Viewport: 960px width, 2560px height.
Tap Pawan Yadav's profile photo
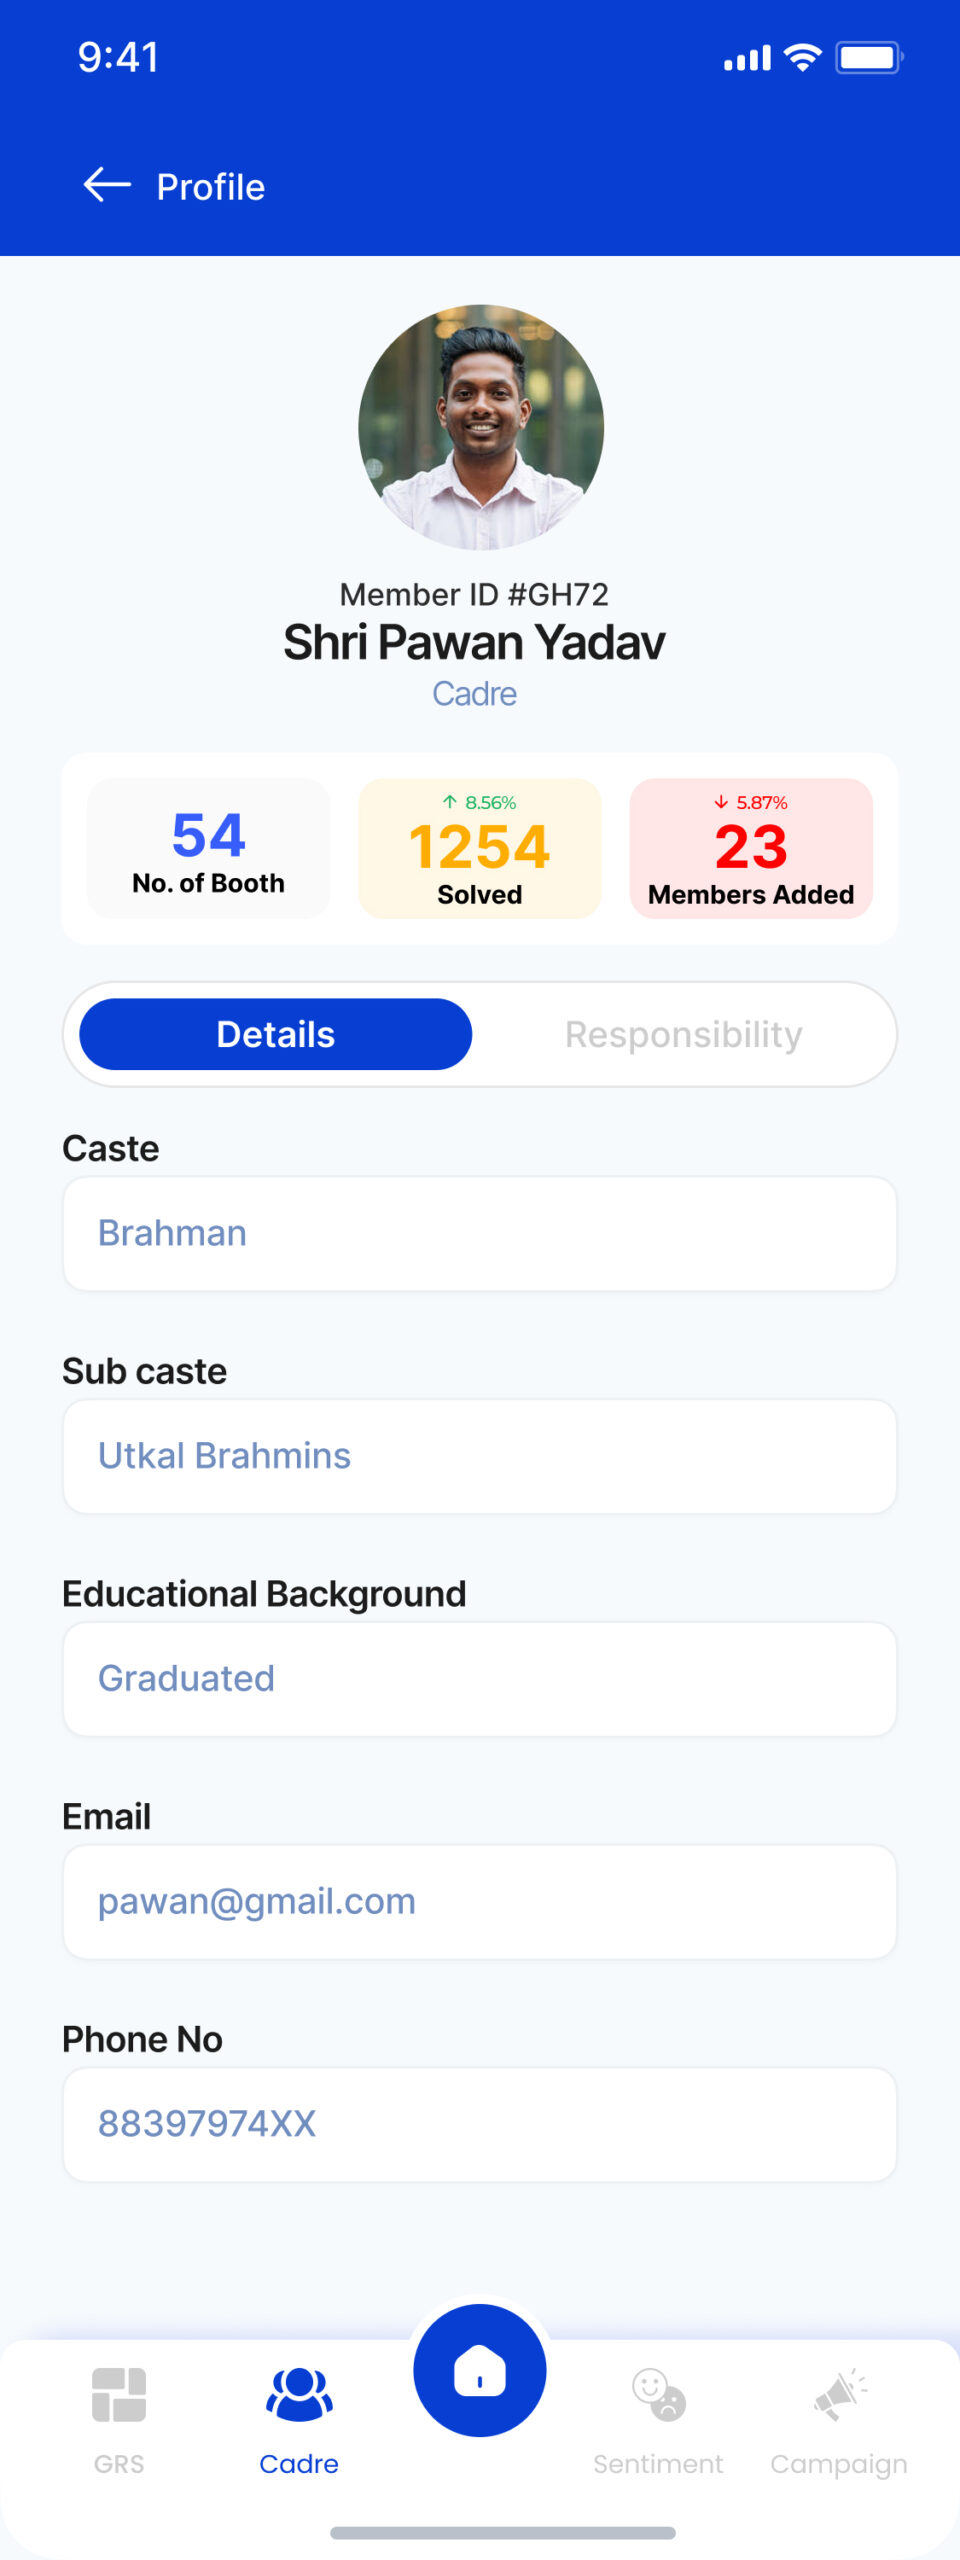coord(481,427)
